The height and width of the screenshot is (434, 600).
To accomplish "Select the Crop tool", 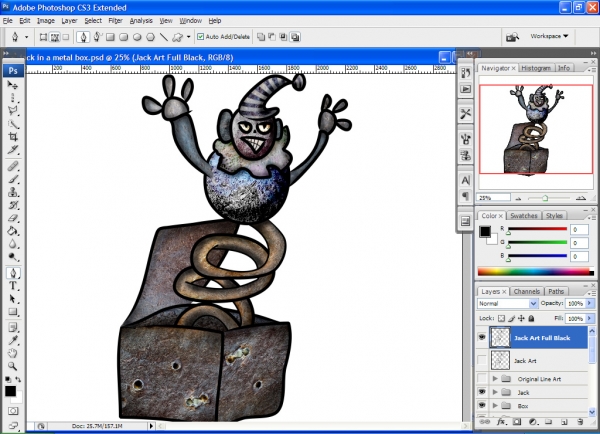I will click(x=13, y=137).
